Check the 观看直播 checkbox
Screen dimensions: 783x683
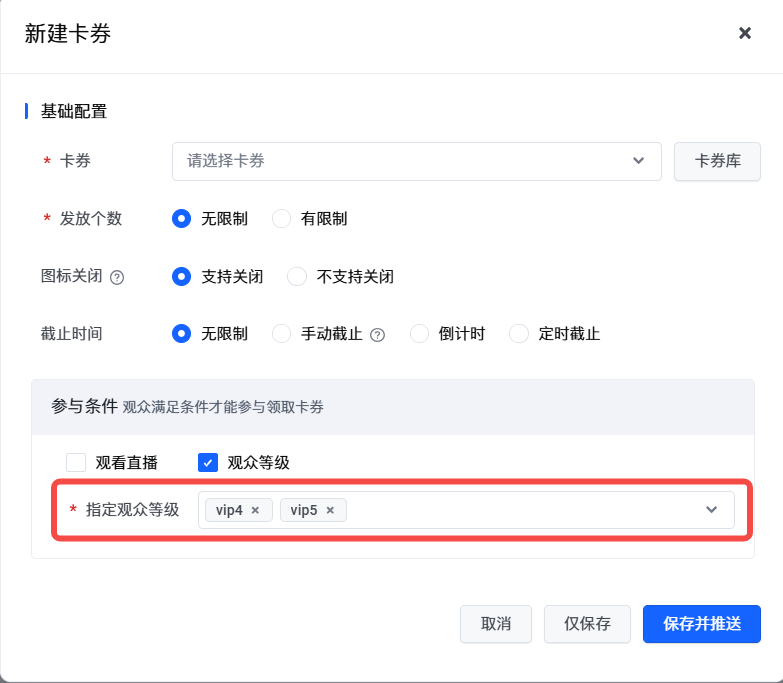(x=76, y=462)
